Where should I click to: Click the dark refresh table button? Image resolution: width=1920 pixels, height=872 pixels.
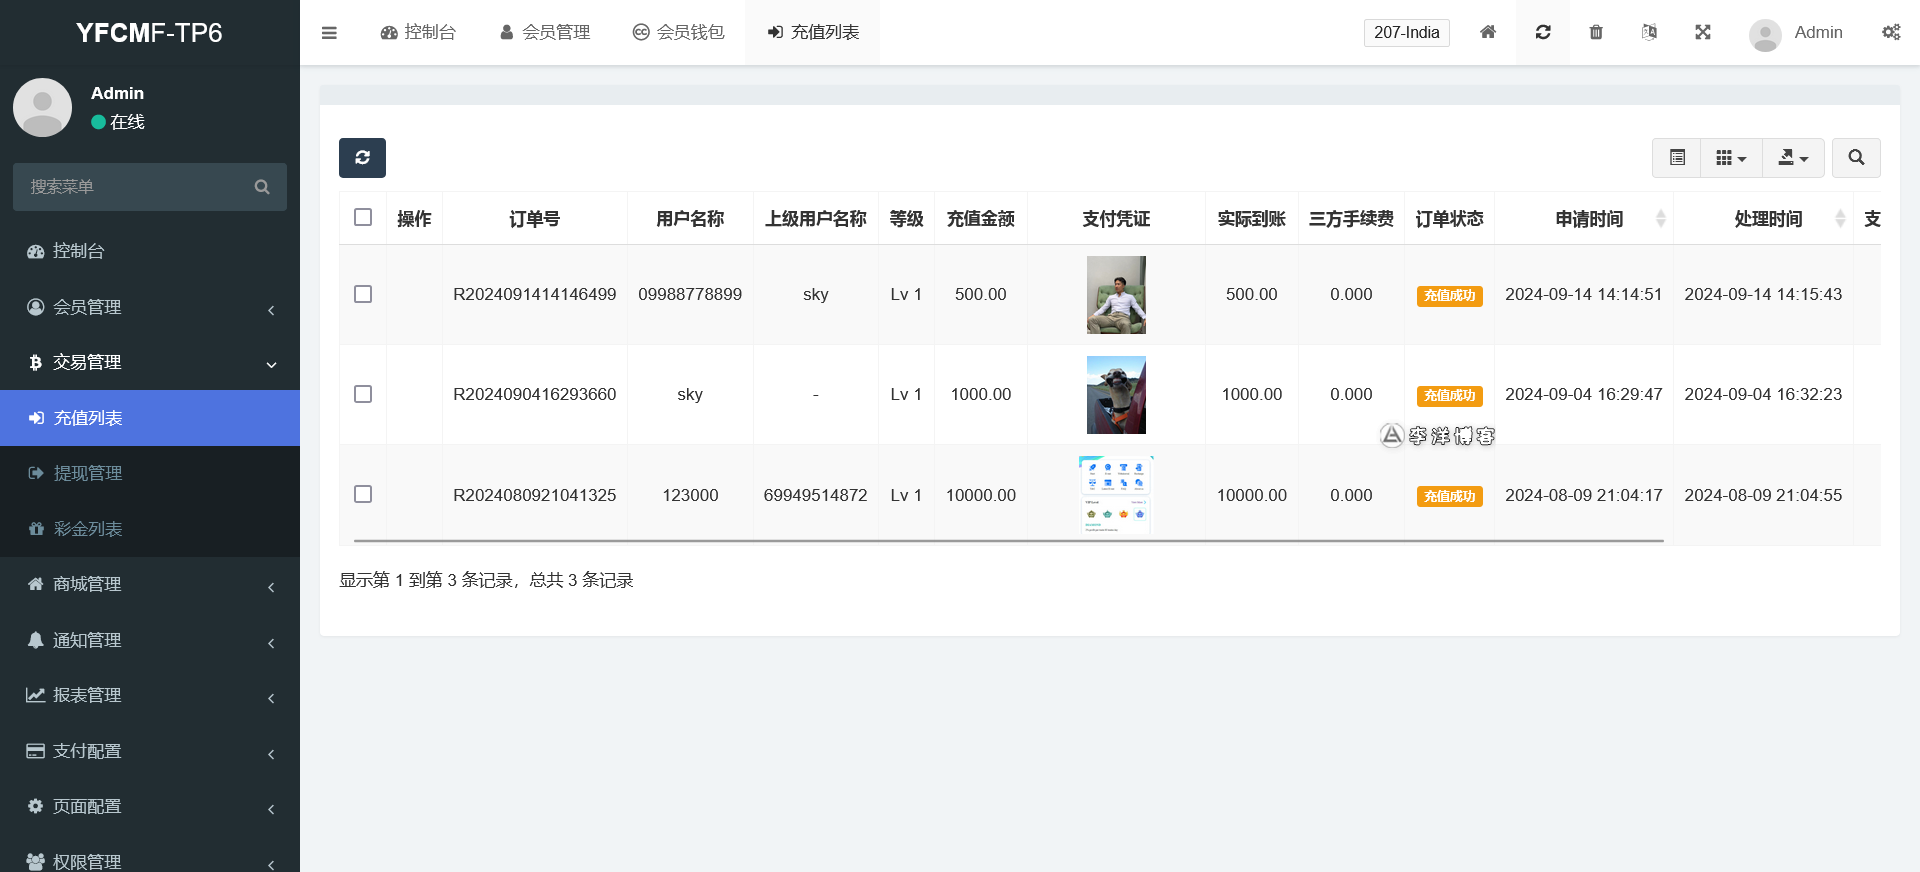[362, 158]
